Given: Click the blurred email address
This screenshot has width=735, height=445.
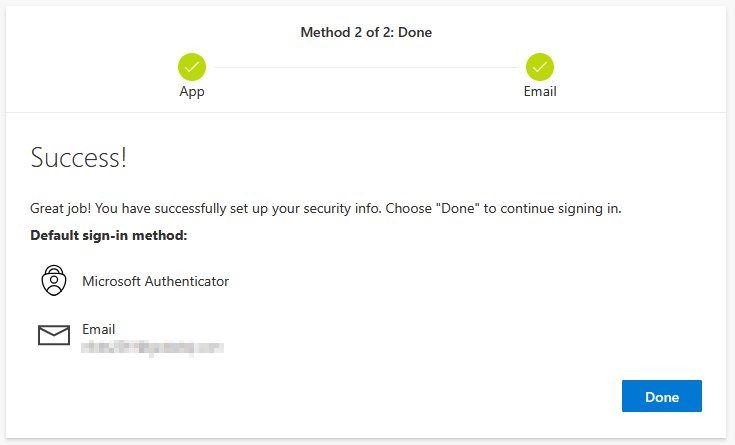Looking at the screenshot, I should coord(152,347).
